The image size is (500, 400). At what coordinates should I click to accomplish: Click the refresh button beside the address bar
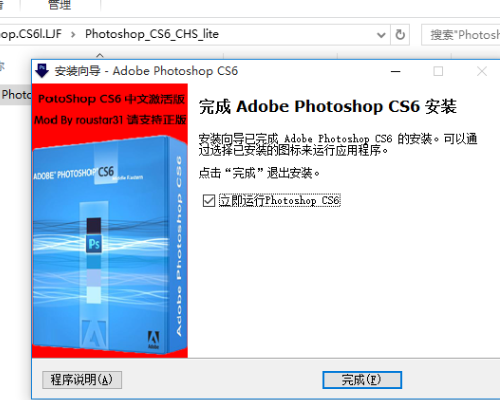(400, 34)
